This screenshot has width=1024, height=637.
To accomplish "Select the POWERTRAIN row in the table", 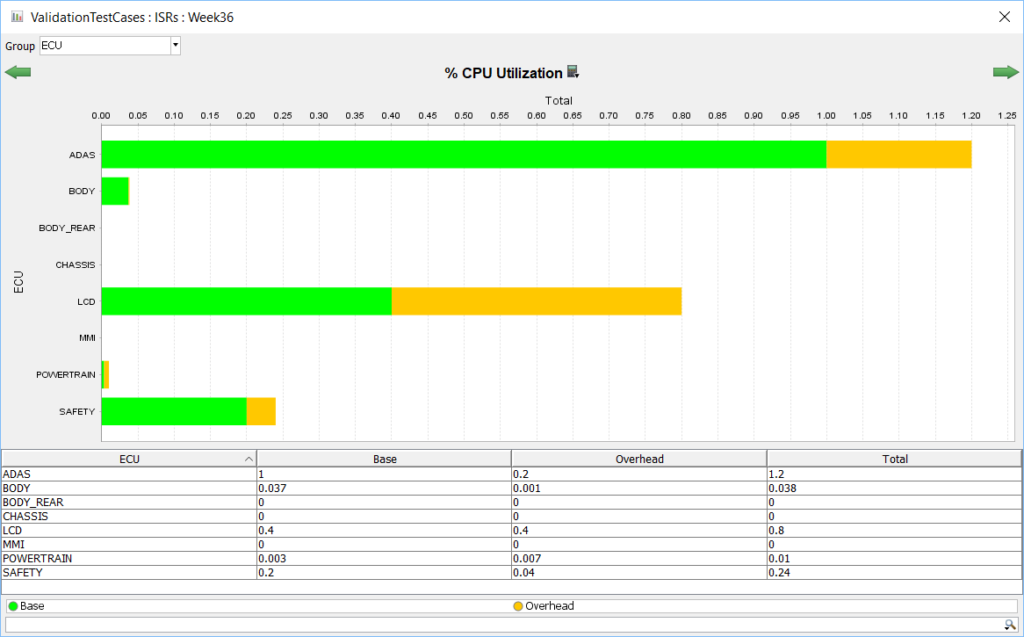I will tap(511, 559).
